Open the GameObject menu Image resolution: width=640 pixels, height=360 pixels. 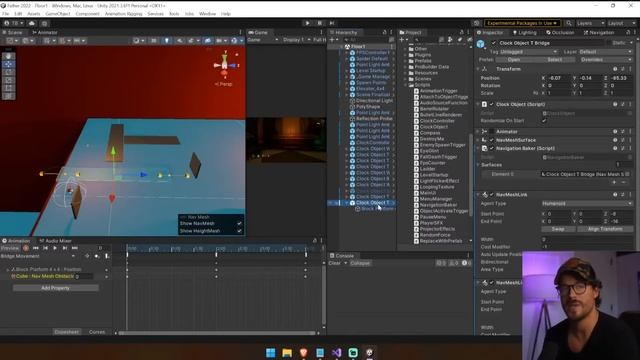click(x=58, y=13)
